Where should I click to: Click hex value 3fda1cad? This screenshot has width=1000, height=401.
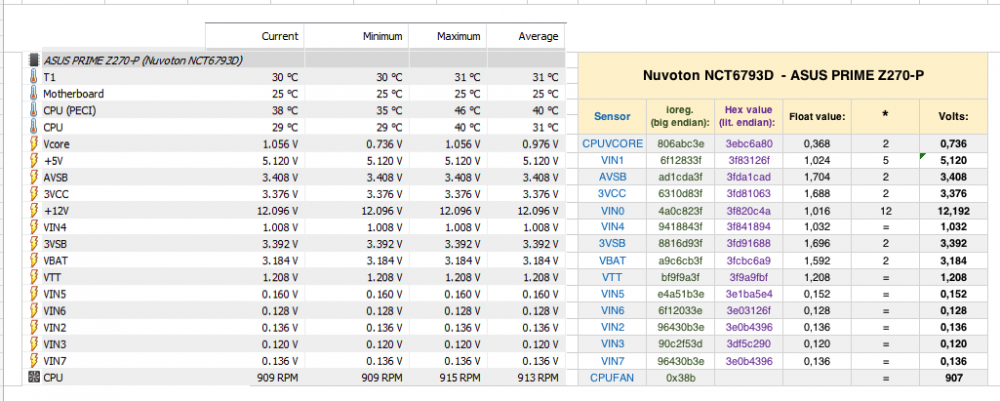click(748, 177)
